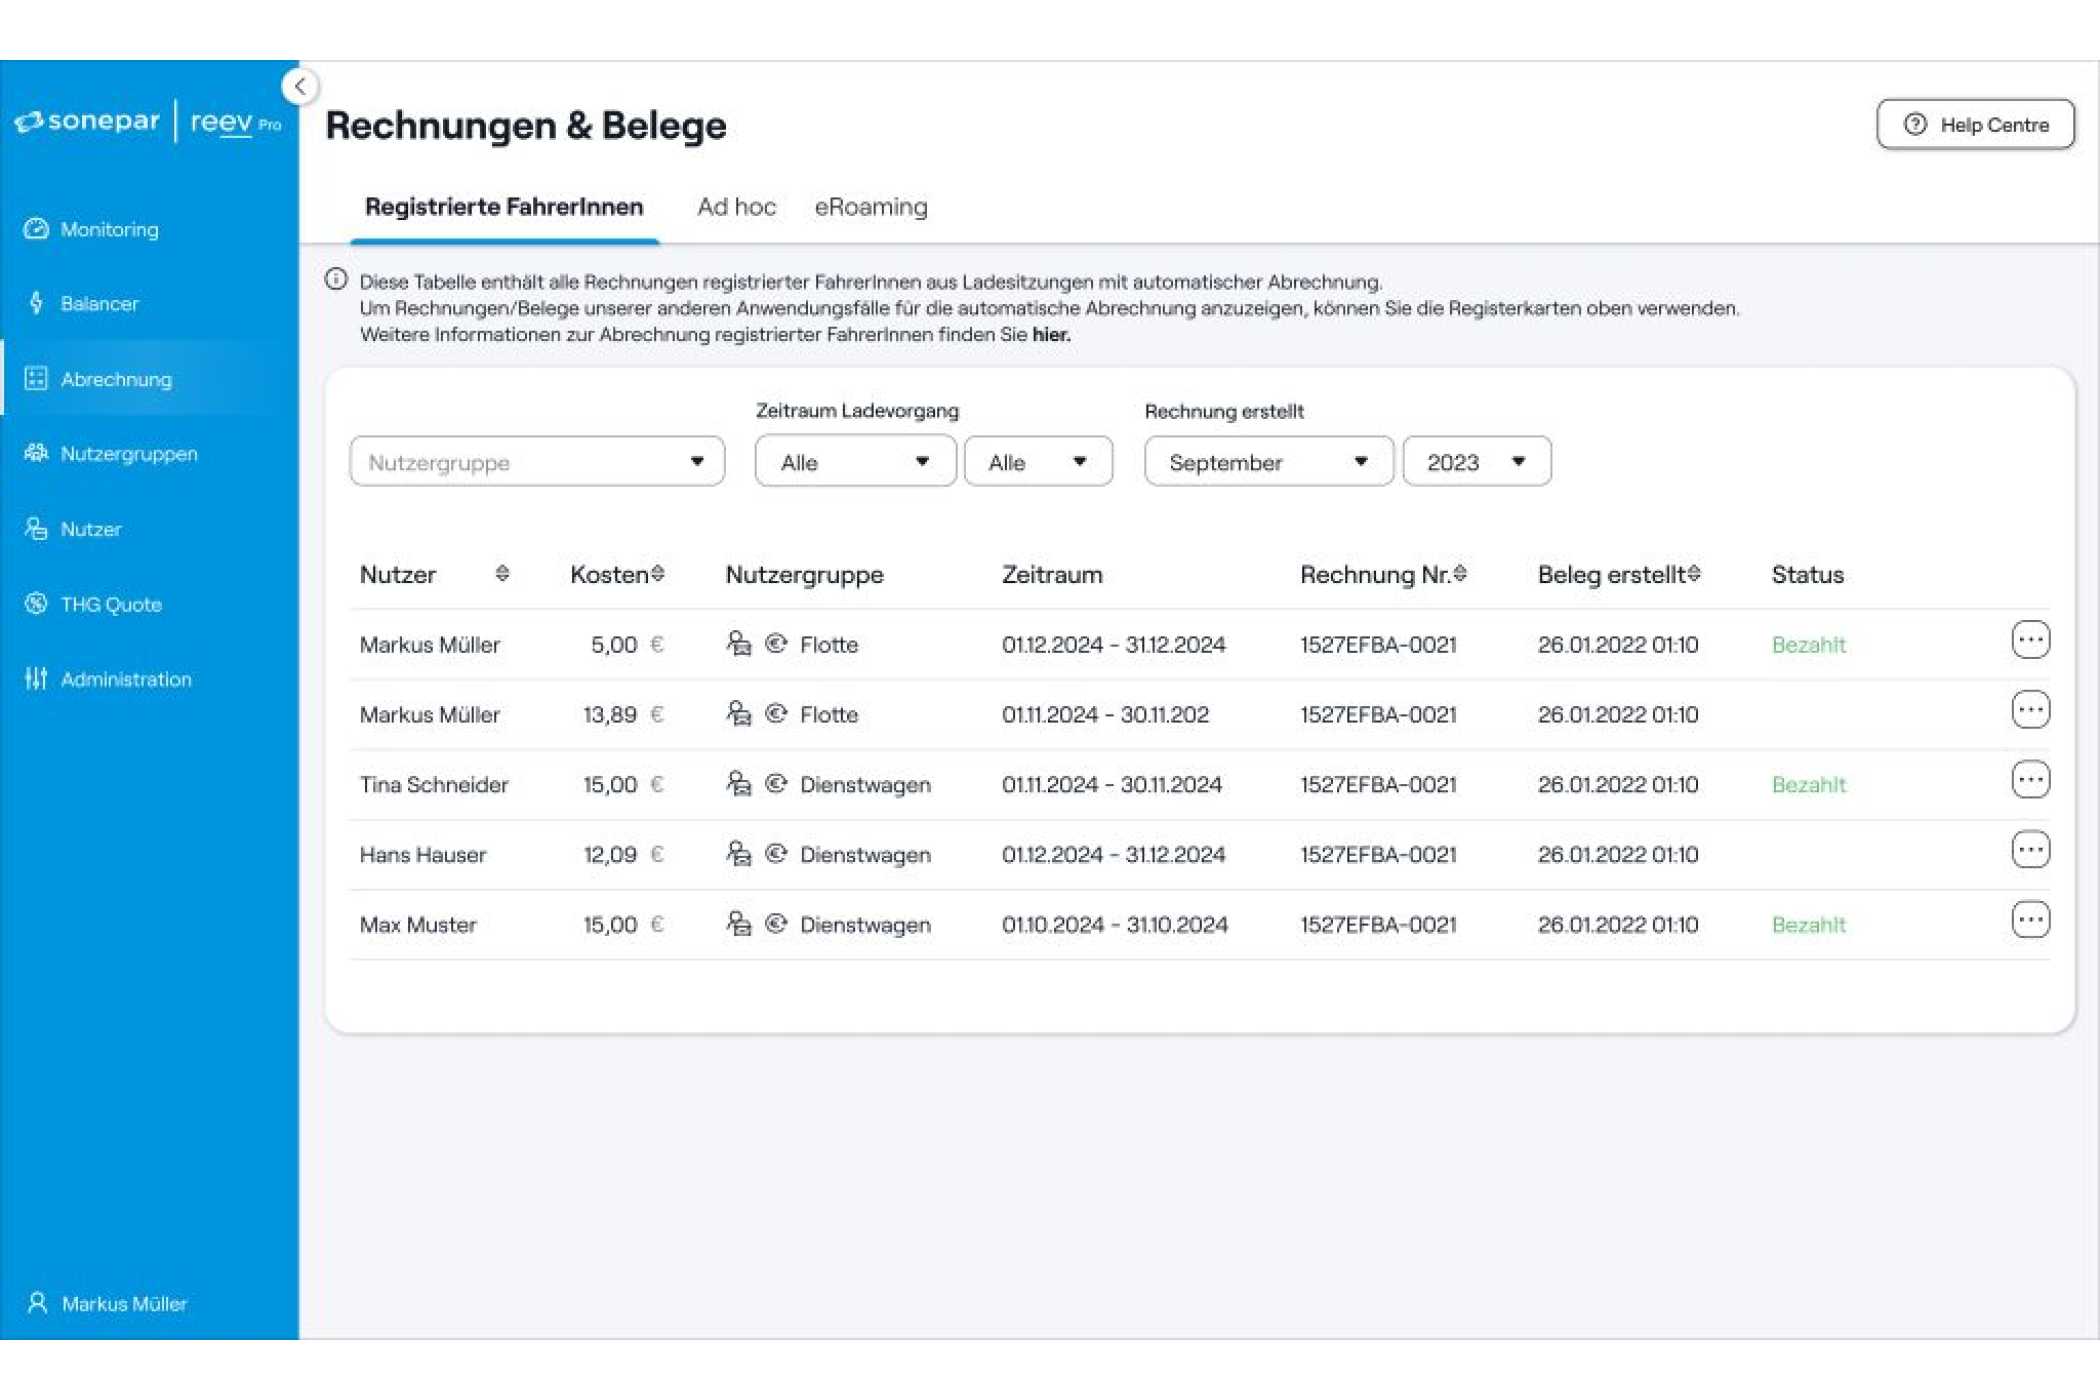Click the Dienstwagen group in Hans Hauser's row
Screen dimensions: 2100x1400
click(865, 855)
